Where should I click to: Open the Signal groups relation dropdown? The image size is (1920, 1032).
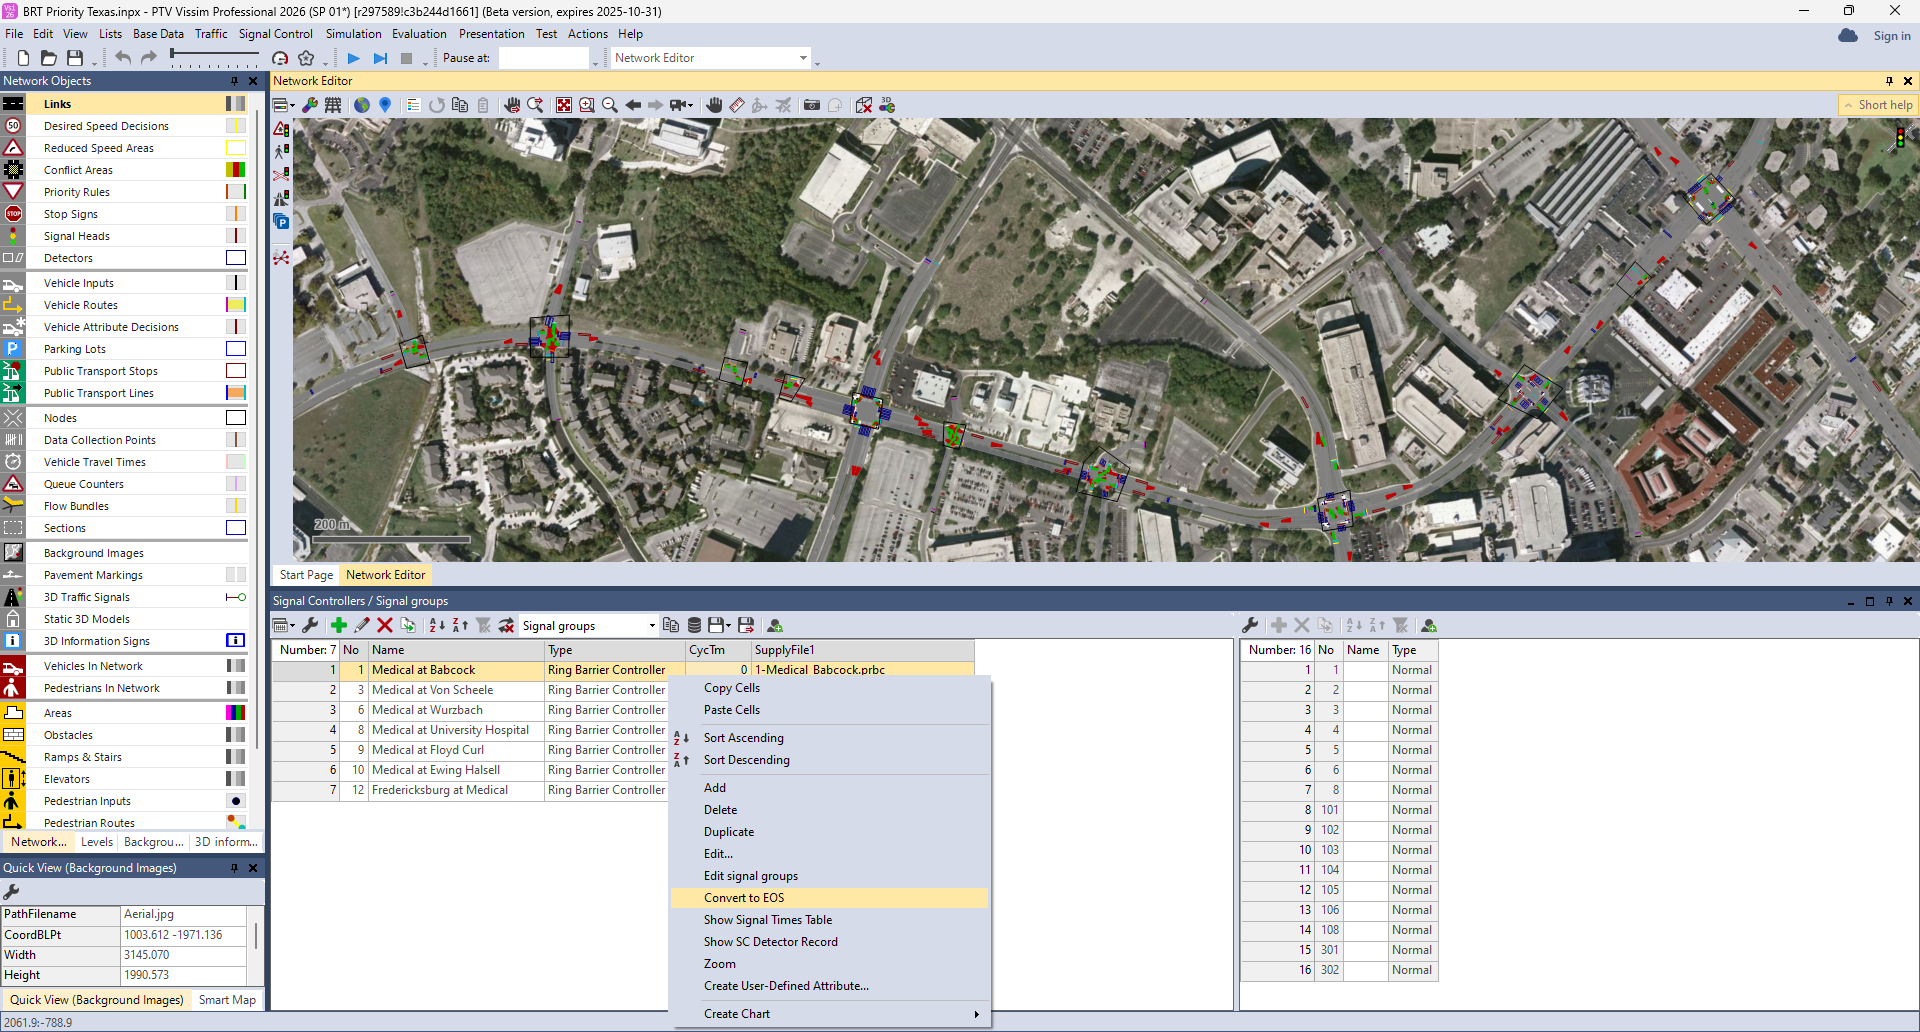click(651, 626)
